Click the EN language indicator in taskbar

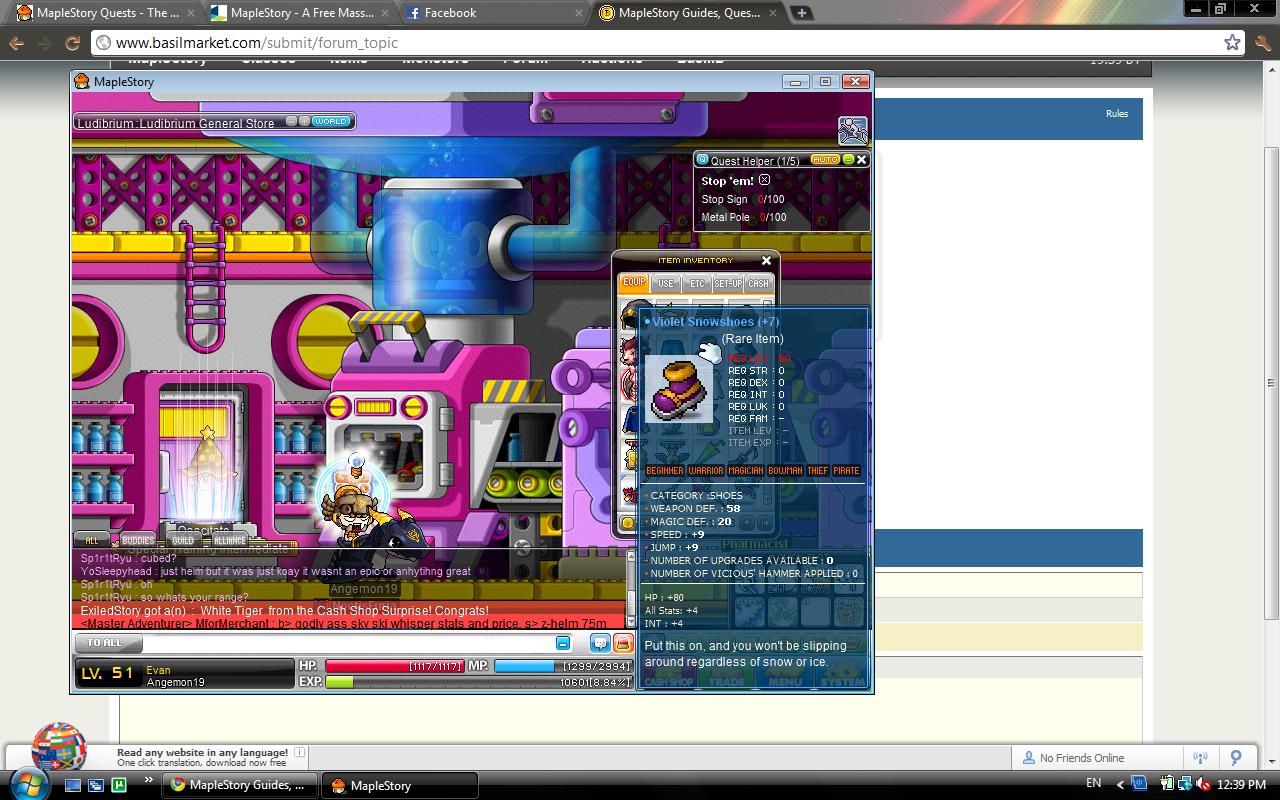[1093, 784]
